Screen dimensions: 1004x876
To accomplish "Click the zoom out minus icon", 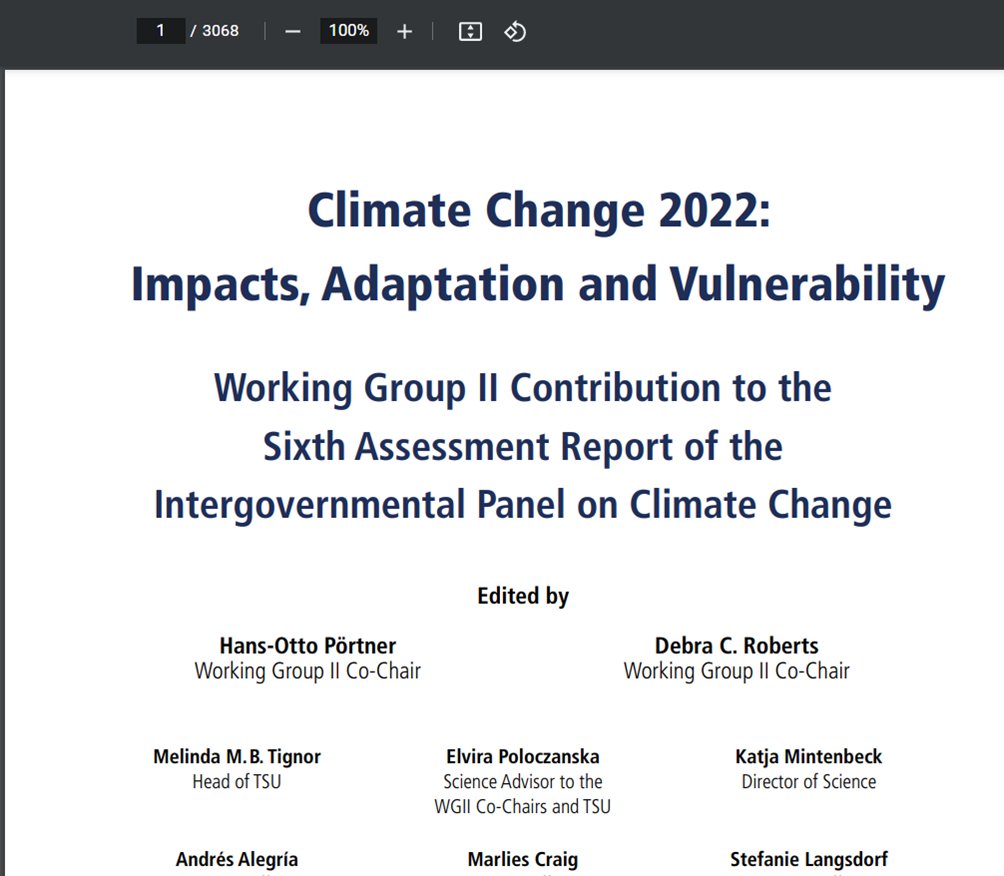I will click(293, 31).
